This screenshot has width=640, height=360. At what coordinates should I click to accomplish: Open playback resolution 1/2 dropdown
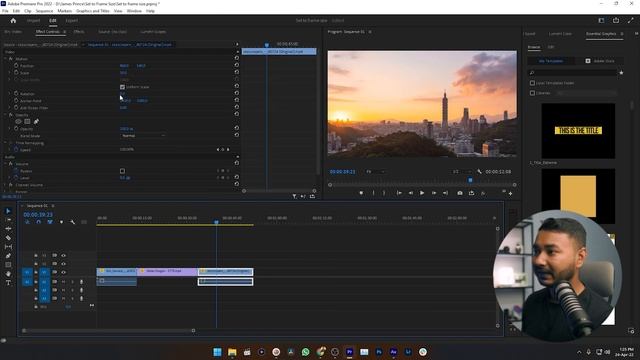click(461, 172)
